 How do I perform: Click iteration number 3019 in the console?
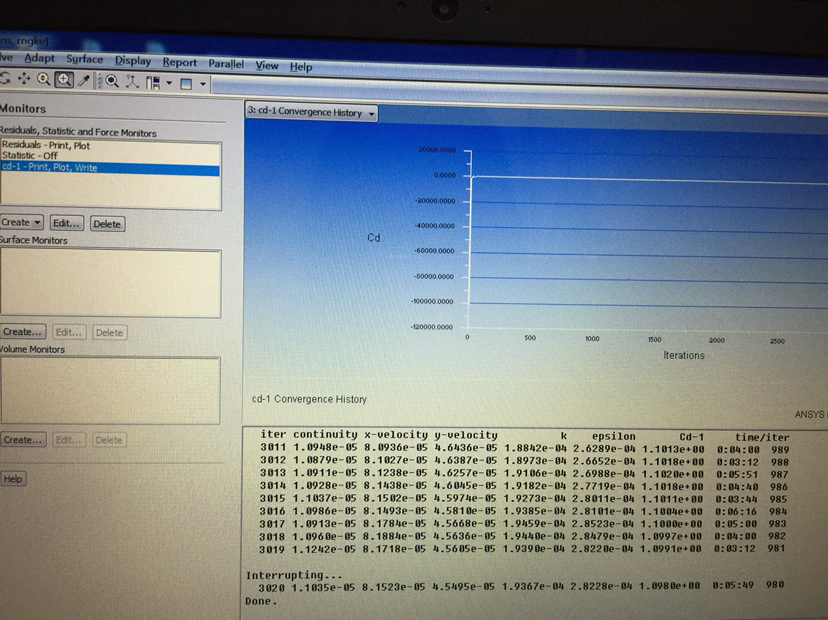point(271,549)
